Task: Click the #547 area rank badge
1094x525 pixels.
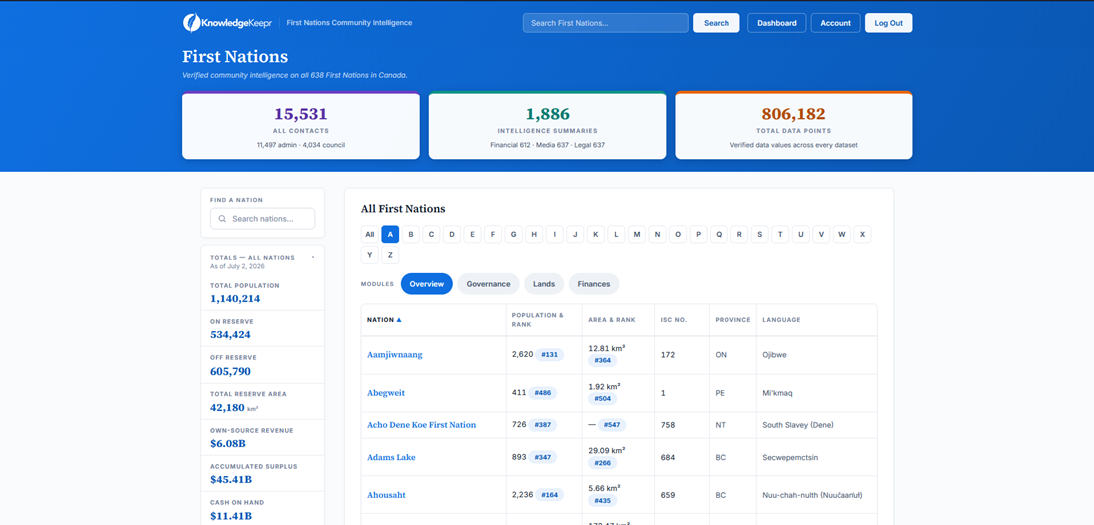Action: tap(612, 425)
